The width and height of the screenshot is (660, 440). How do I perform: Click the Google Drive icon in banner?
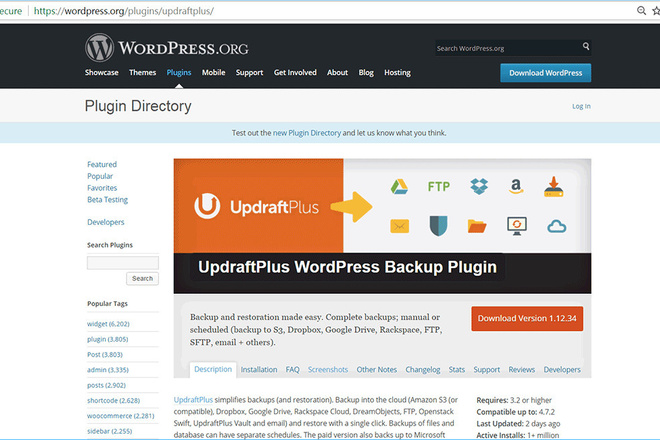coord(399,187)
